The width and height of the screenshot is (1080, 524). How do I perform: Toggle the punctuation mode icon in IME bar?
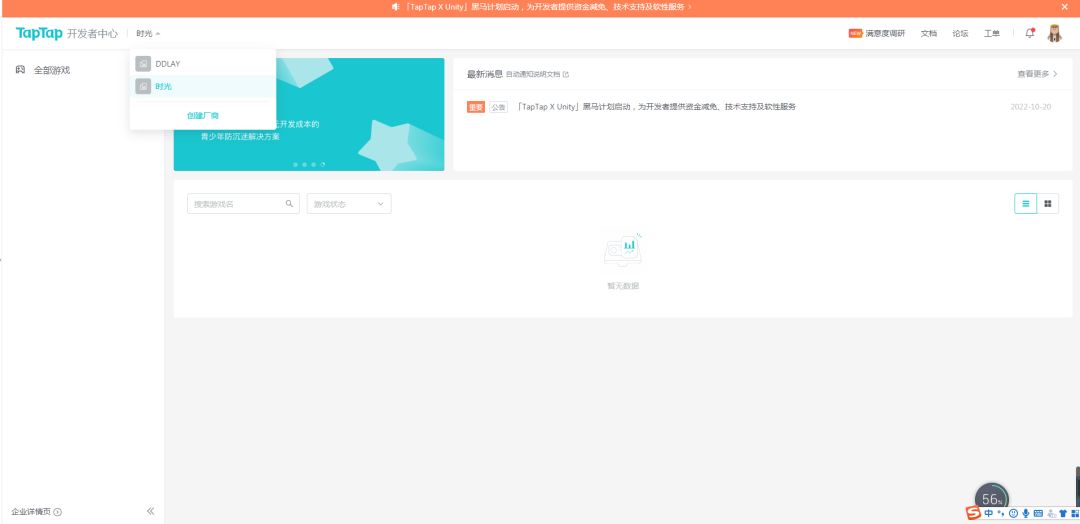(x=1000, y=513)
